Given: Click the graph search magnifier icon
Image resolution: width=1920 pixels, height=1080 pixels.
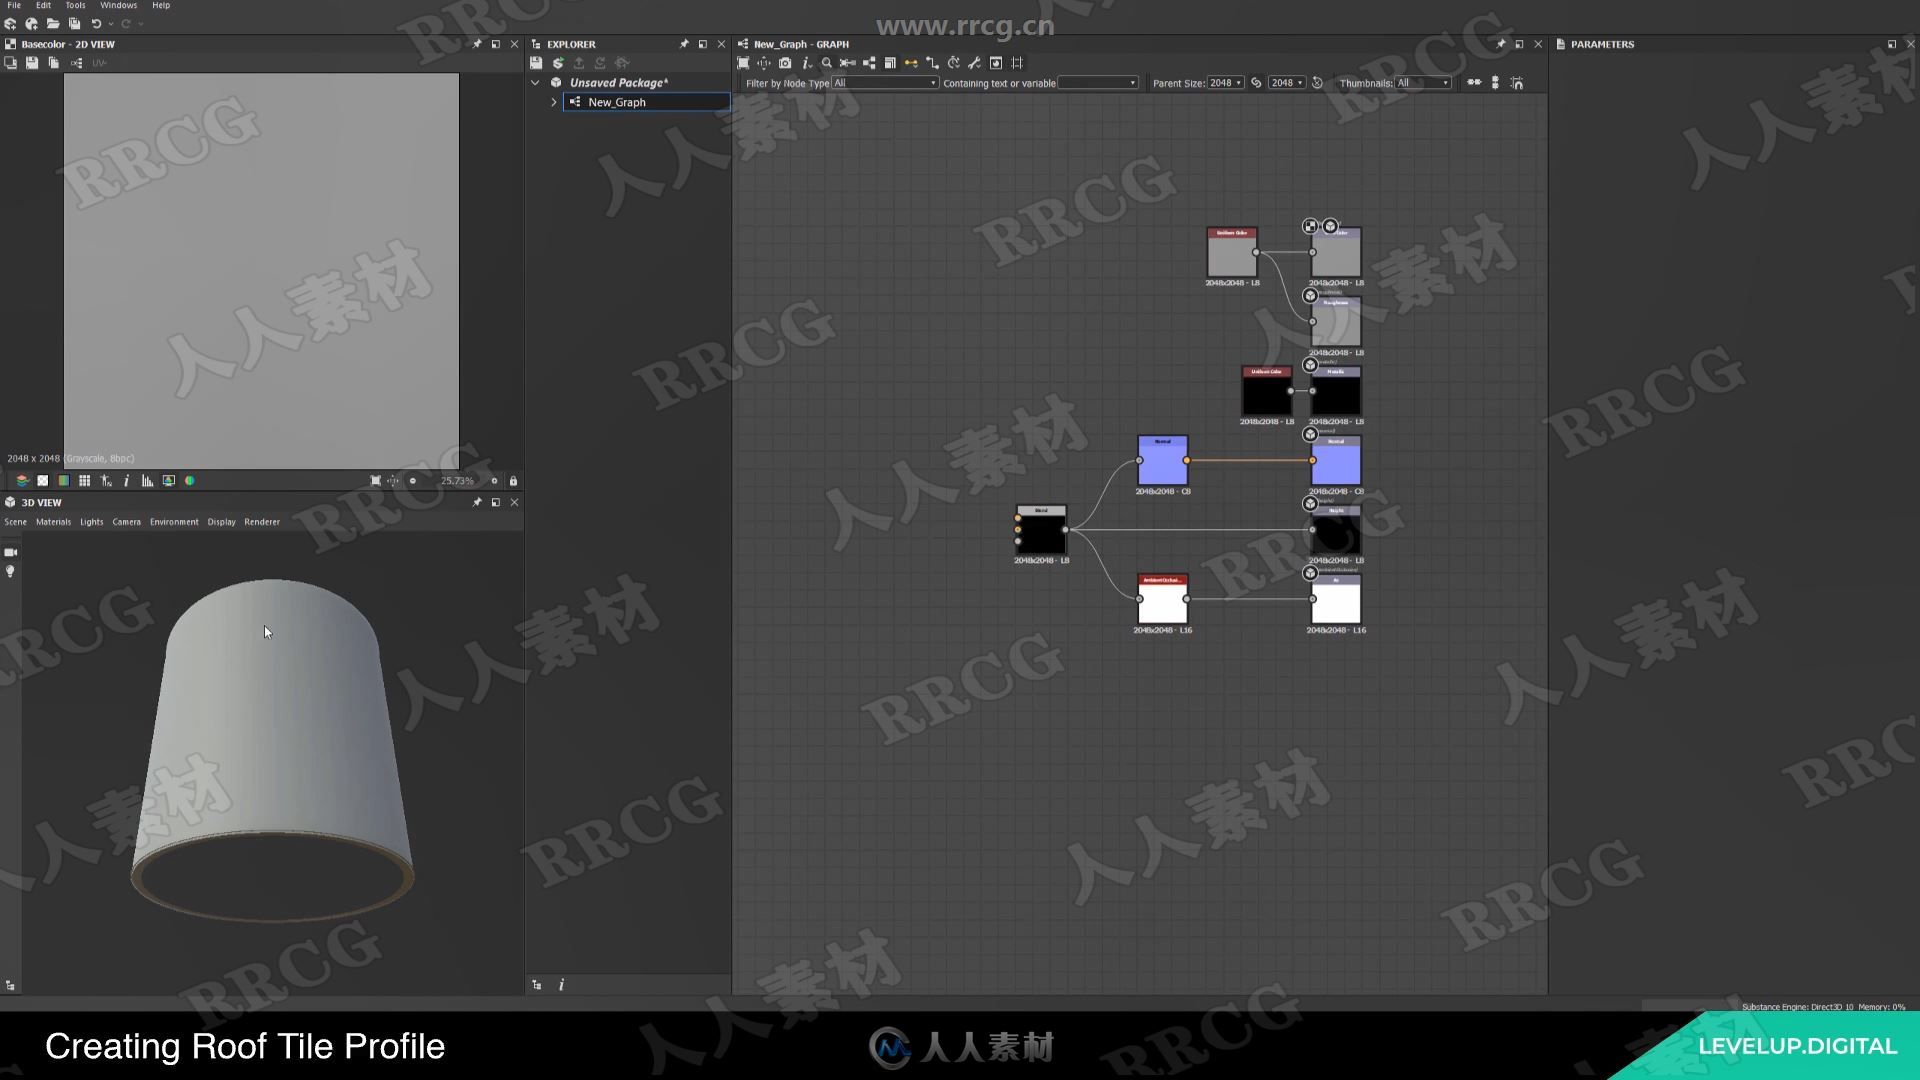Looking at the screenshot, I should [x=827, y=63].
